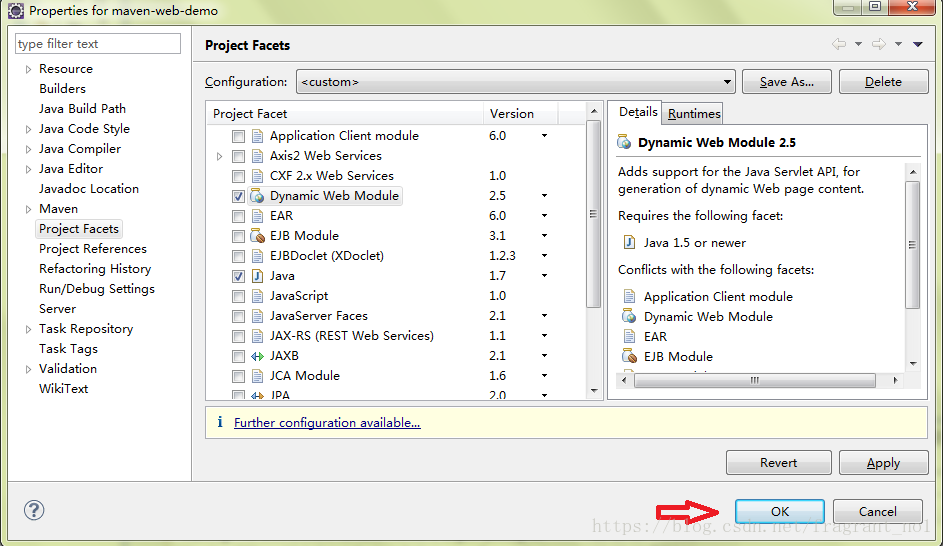943x546 pixels.
Task: Click the Details pane vertical scrollbar thumb
Action: pyautogui.click(x=912, y=244)
